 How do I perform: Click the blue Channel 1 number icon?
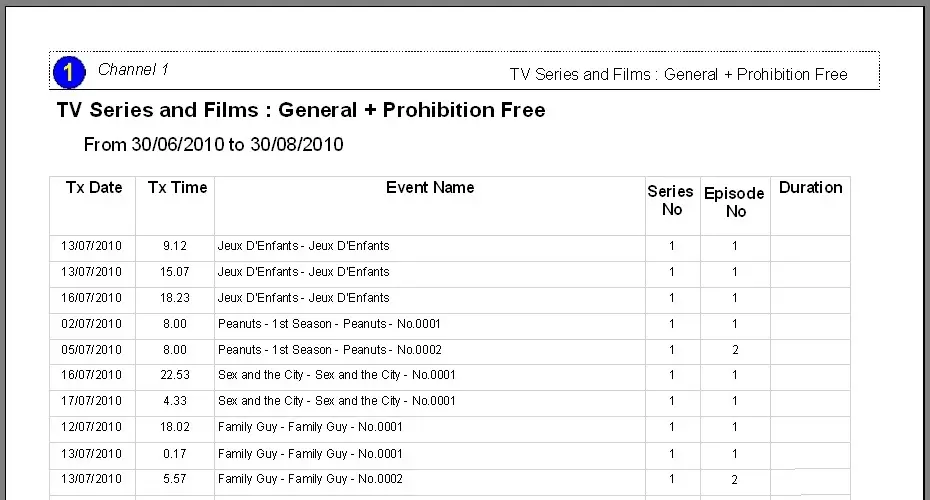(67, 72)
